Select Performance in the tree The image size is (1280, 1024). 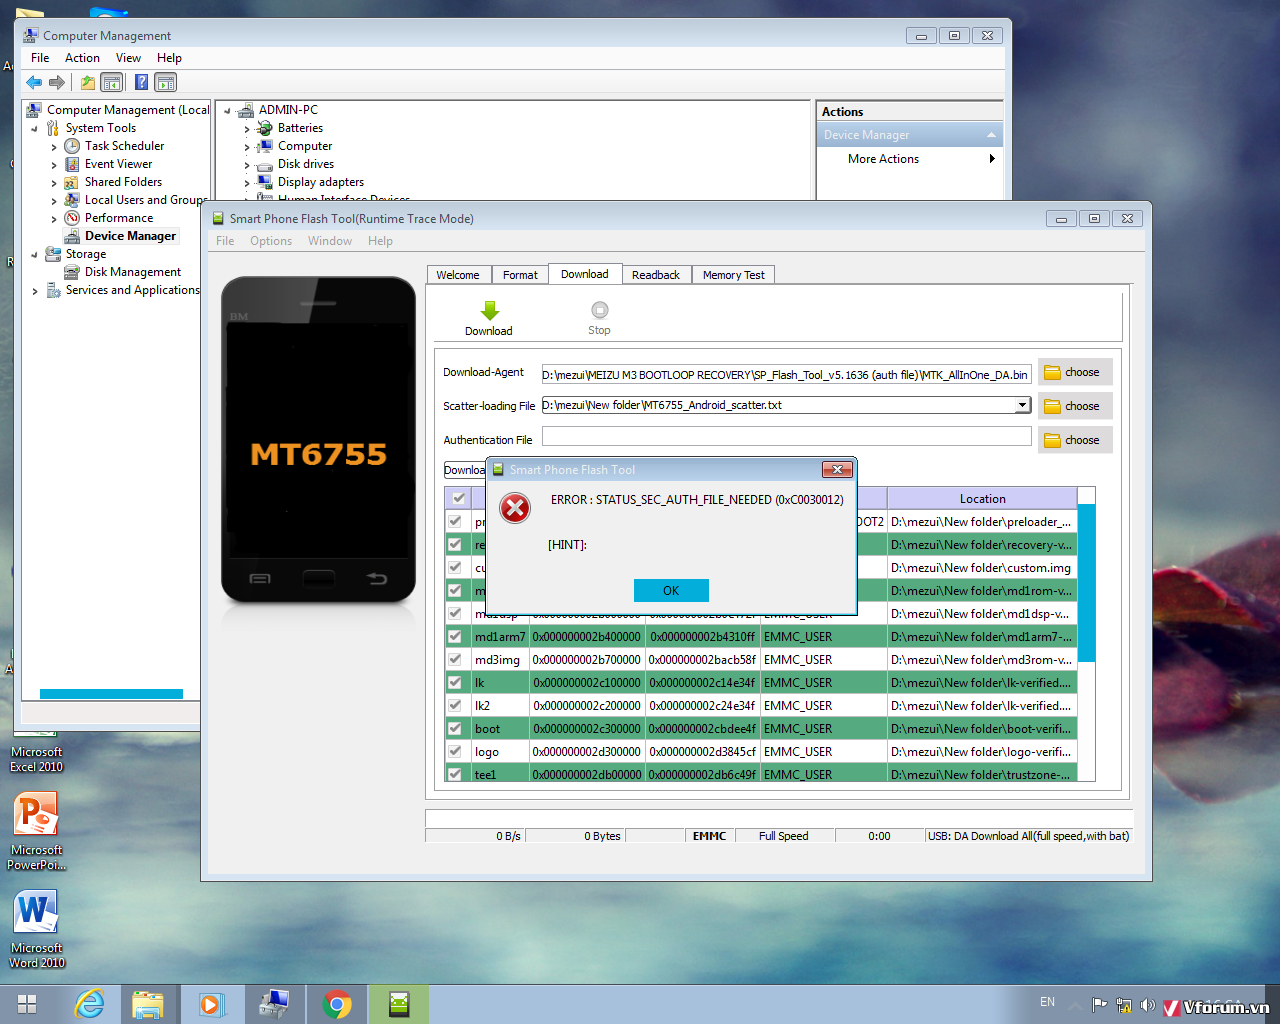pos(119,218)
